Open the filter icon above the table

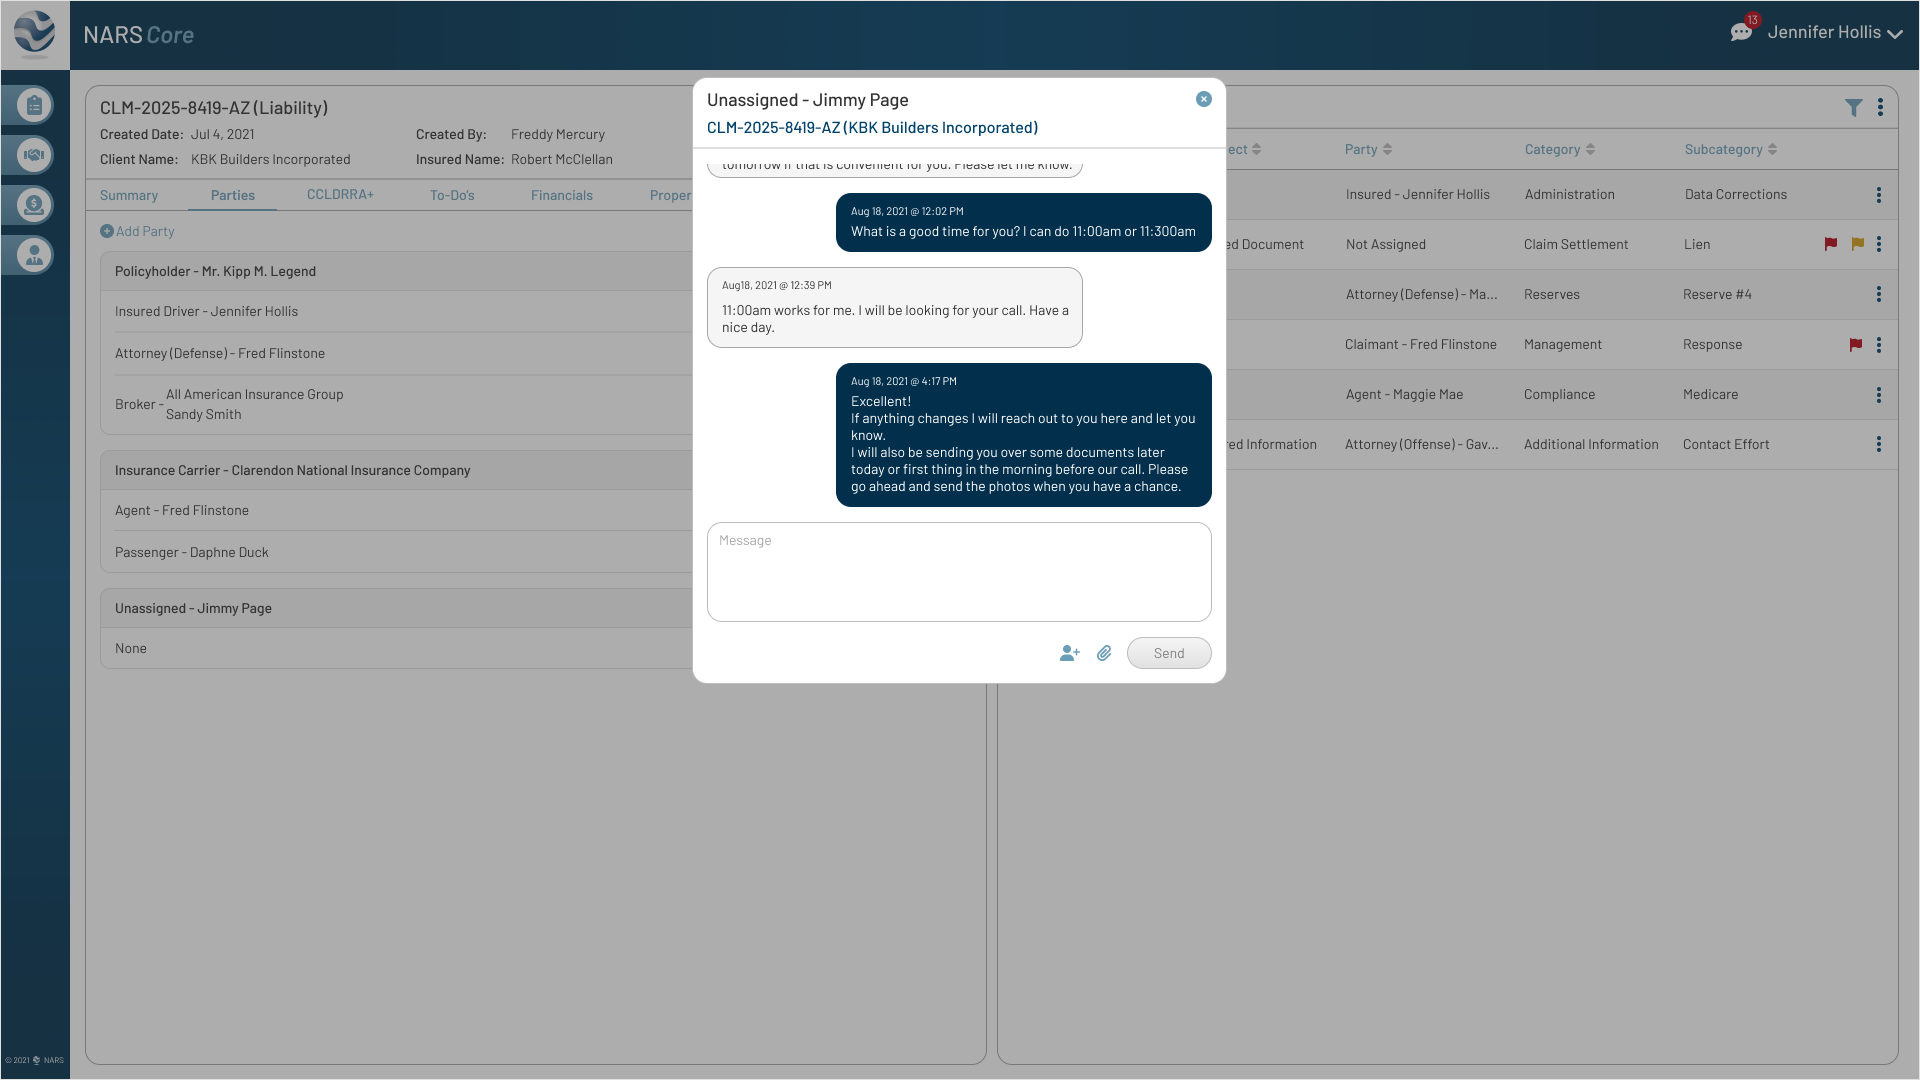click(x=1855, y=107)
